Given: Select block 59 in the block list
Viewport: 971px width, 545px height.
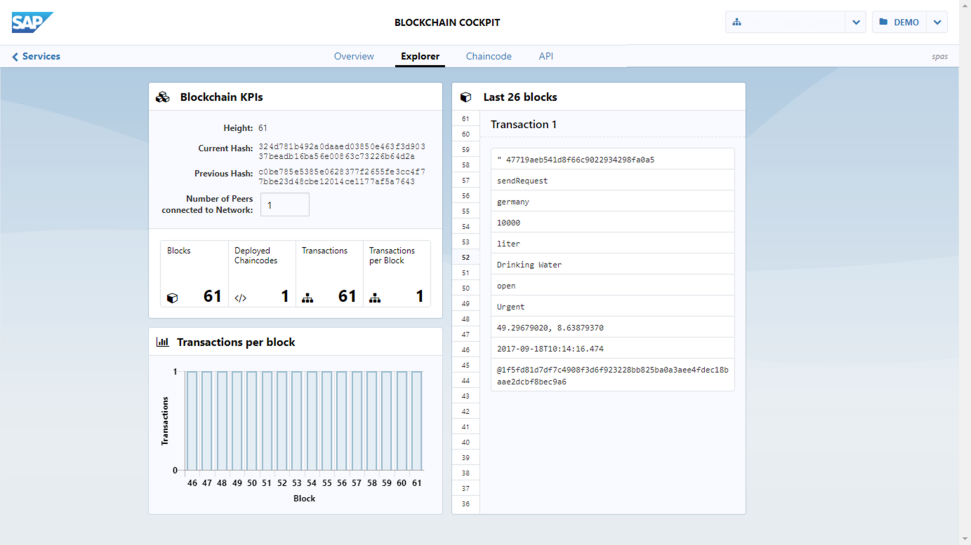Looking at the screenshot, I should (x=466, y=150).
